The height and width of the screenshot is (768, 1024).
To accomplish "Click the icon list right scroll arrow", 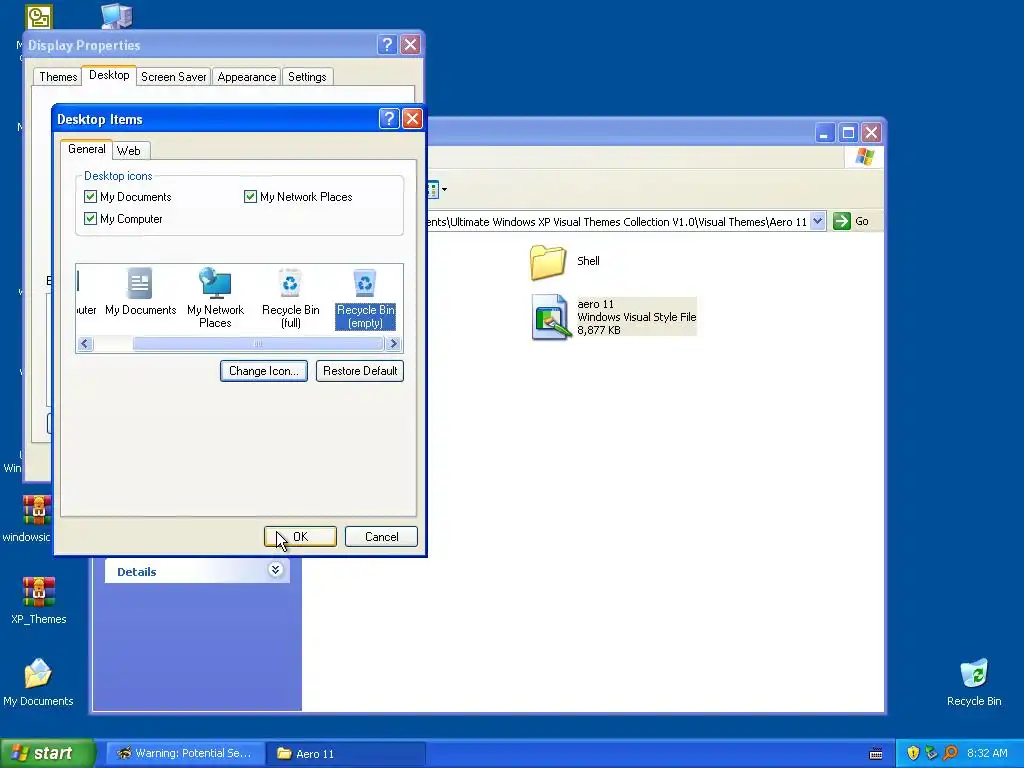I will (393, 344).
